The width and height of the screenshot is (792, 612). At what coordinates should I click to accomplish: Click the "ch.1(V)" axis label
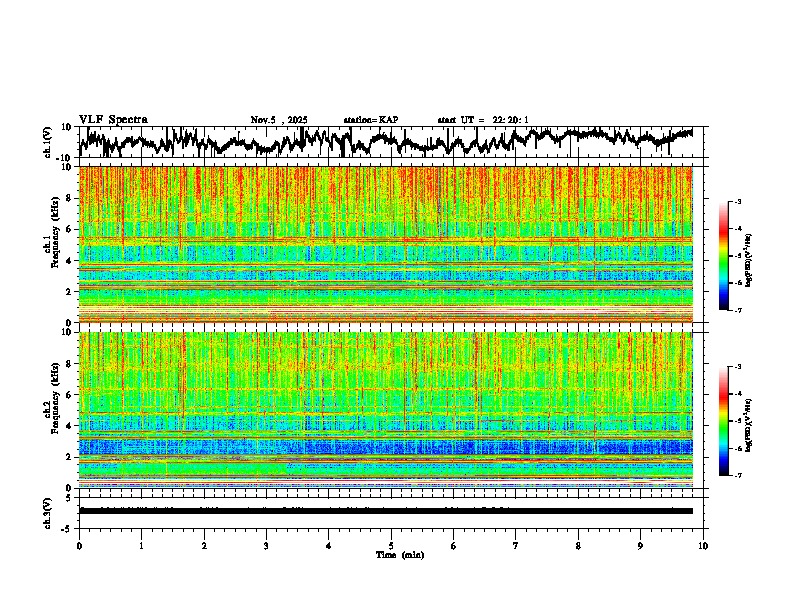(48, 142)
